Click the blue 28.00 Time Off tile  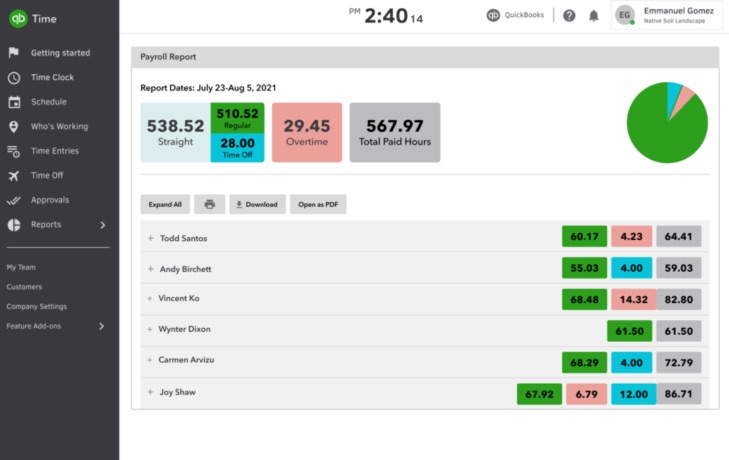(x=237, y=148)
